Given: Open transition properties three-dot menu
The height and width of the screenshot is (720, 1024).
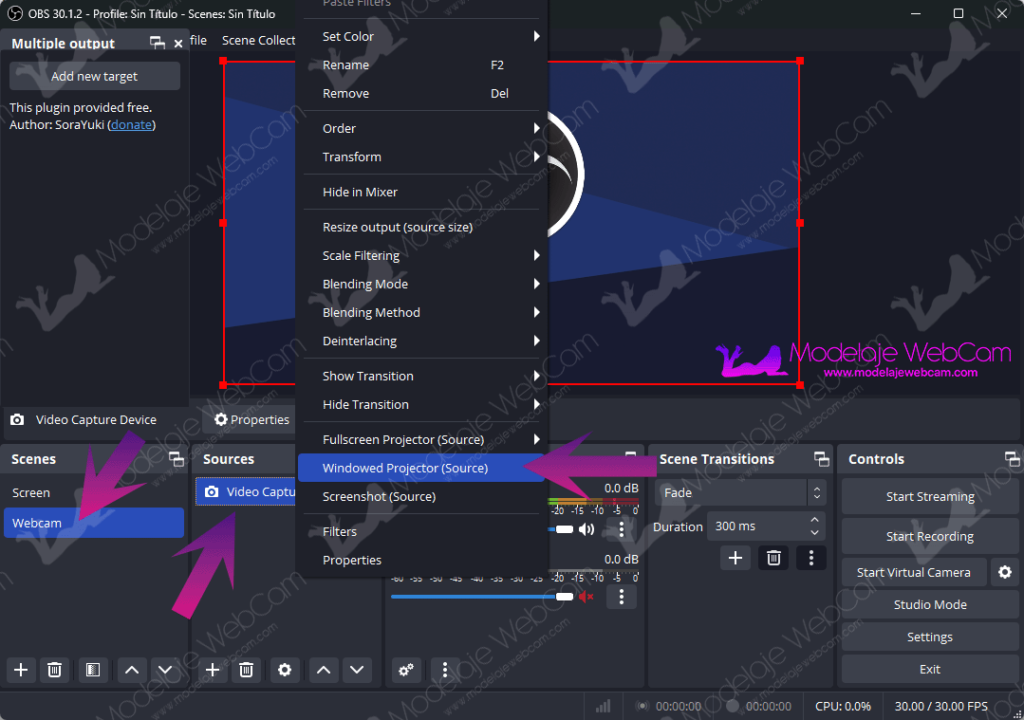Looking at the screenshot, I should click(811, 558).
